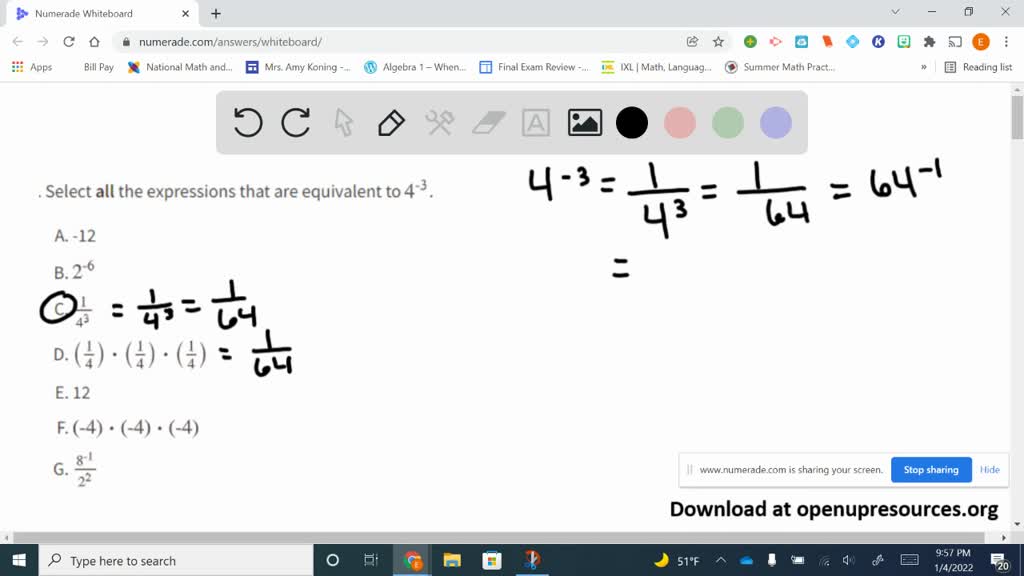Bookmark this page using the star icon
This screenshot has height=576, width=1024.
718,44
